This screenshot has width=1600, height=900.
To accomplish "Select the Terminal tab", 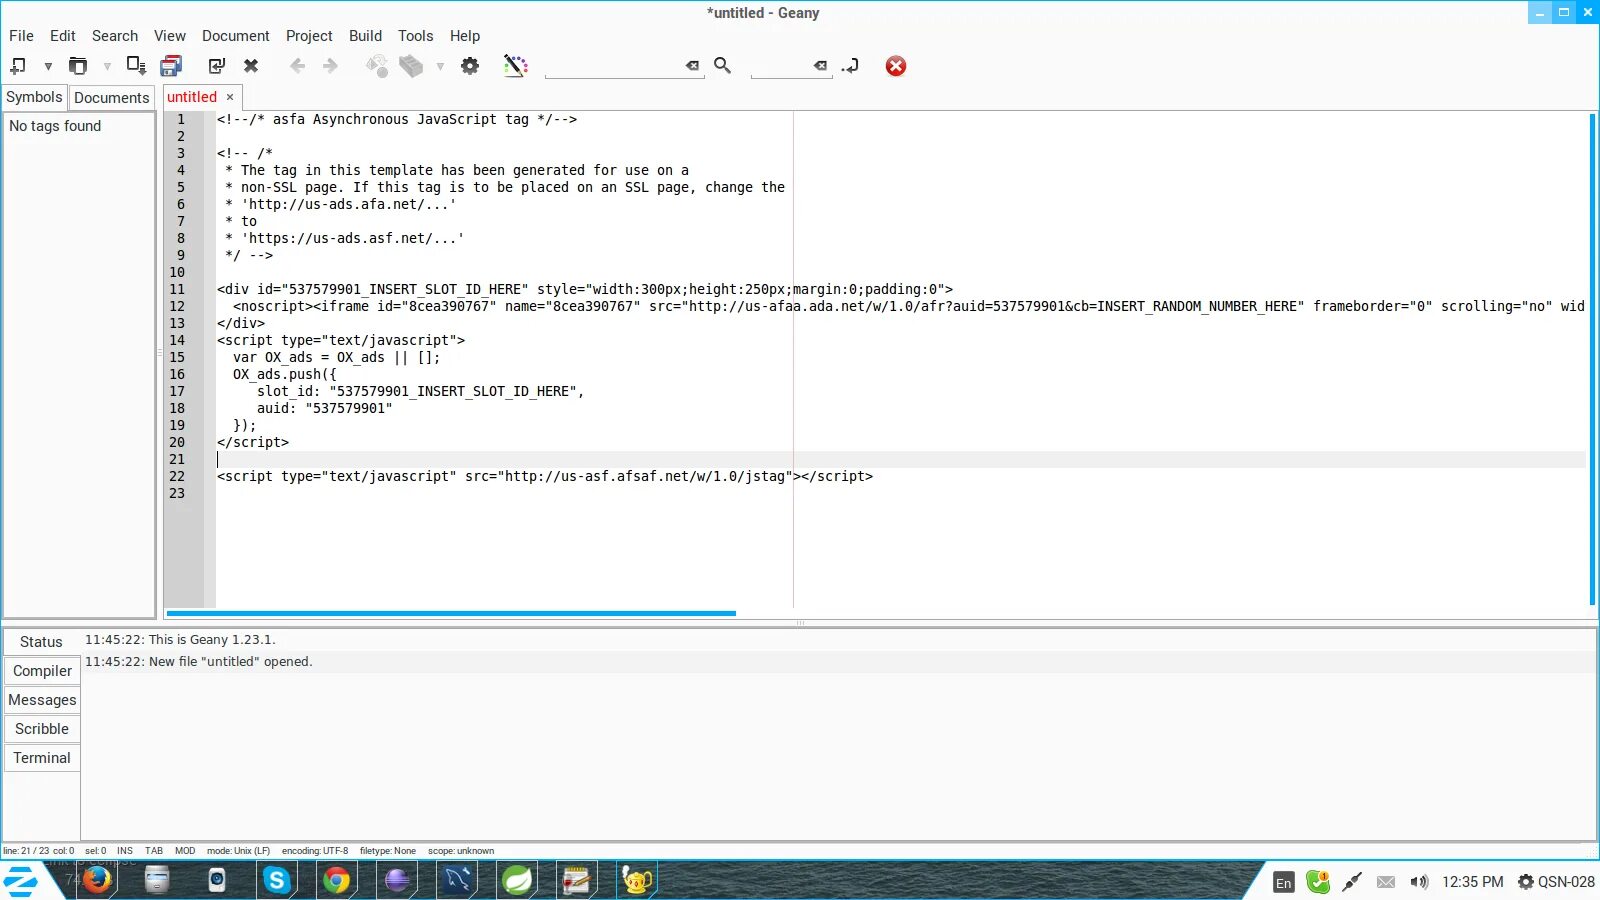I will click(42, 758).
